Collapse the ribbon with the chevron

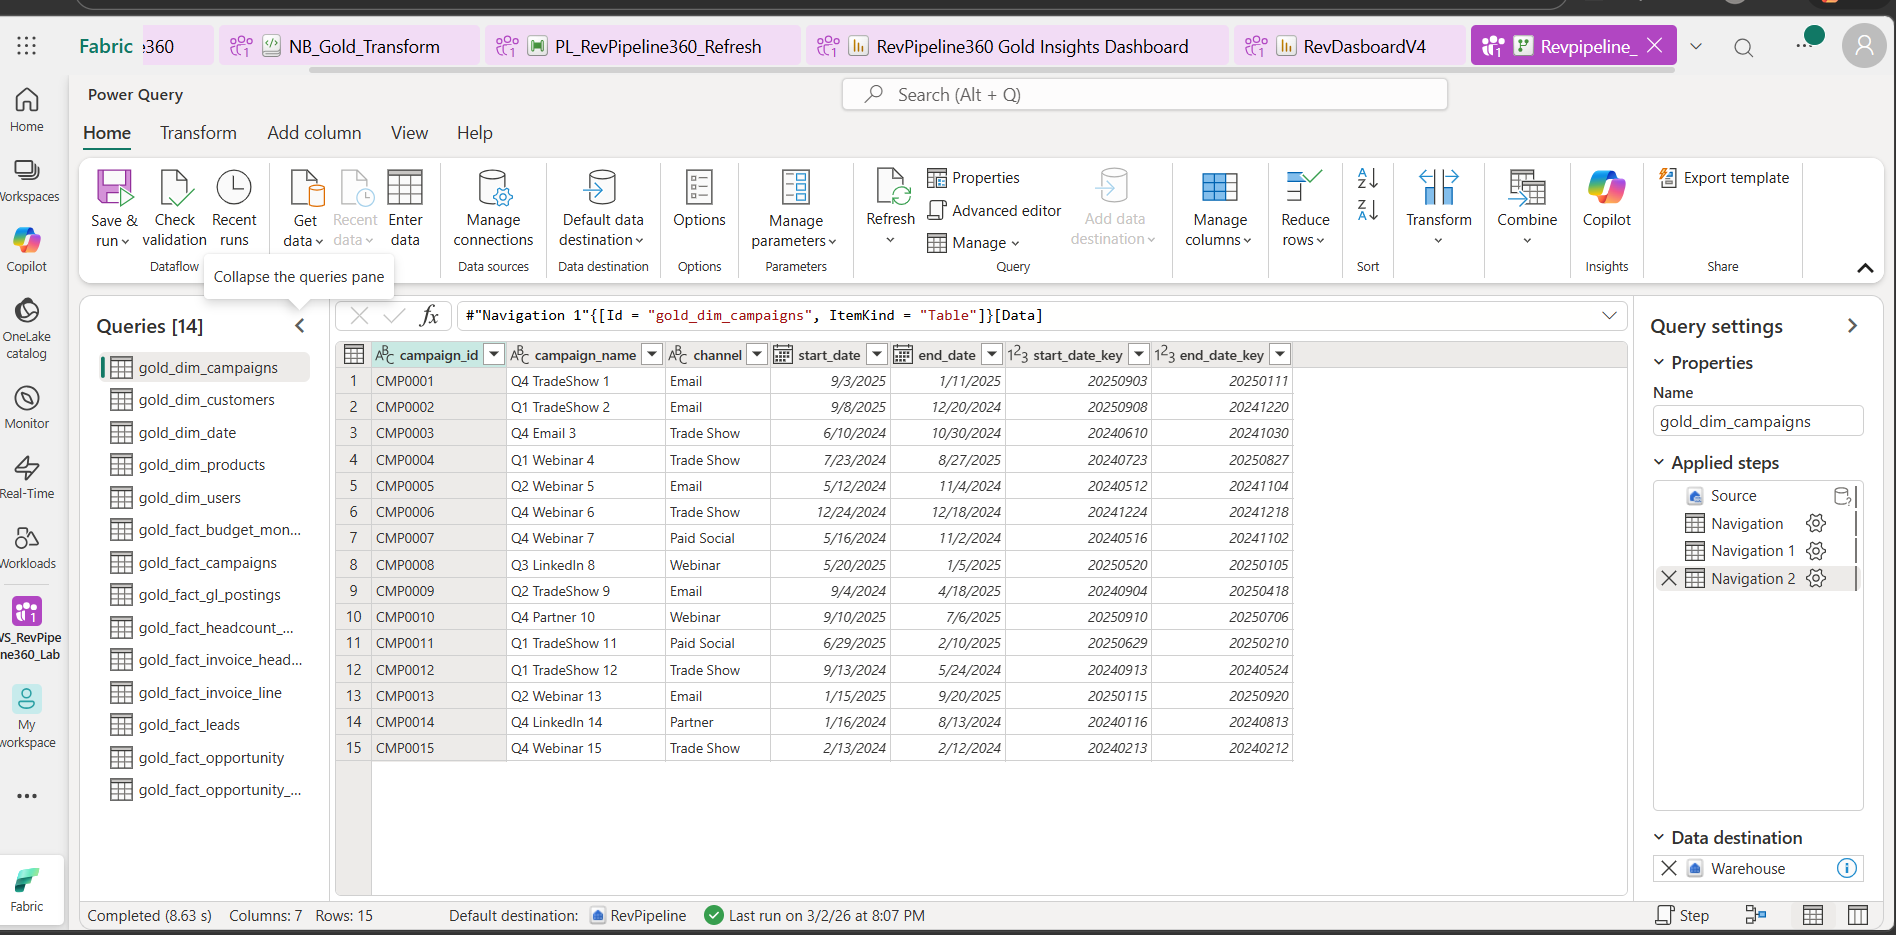coord(1865,268)
